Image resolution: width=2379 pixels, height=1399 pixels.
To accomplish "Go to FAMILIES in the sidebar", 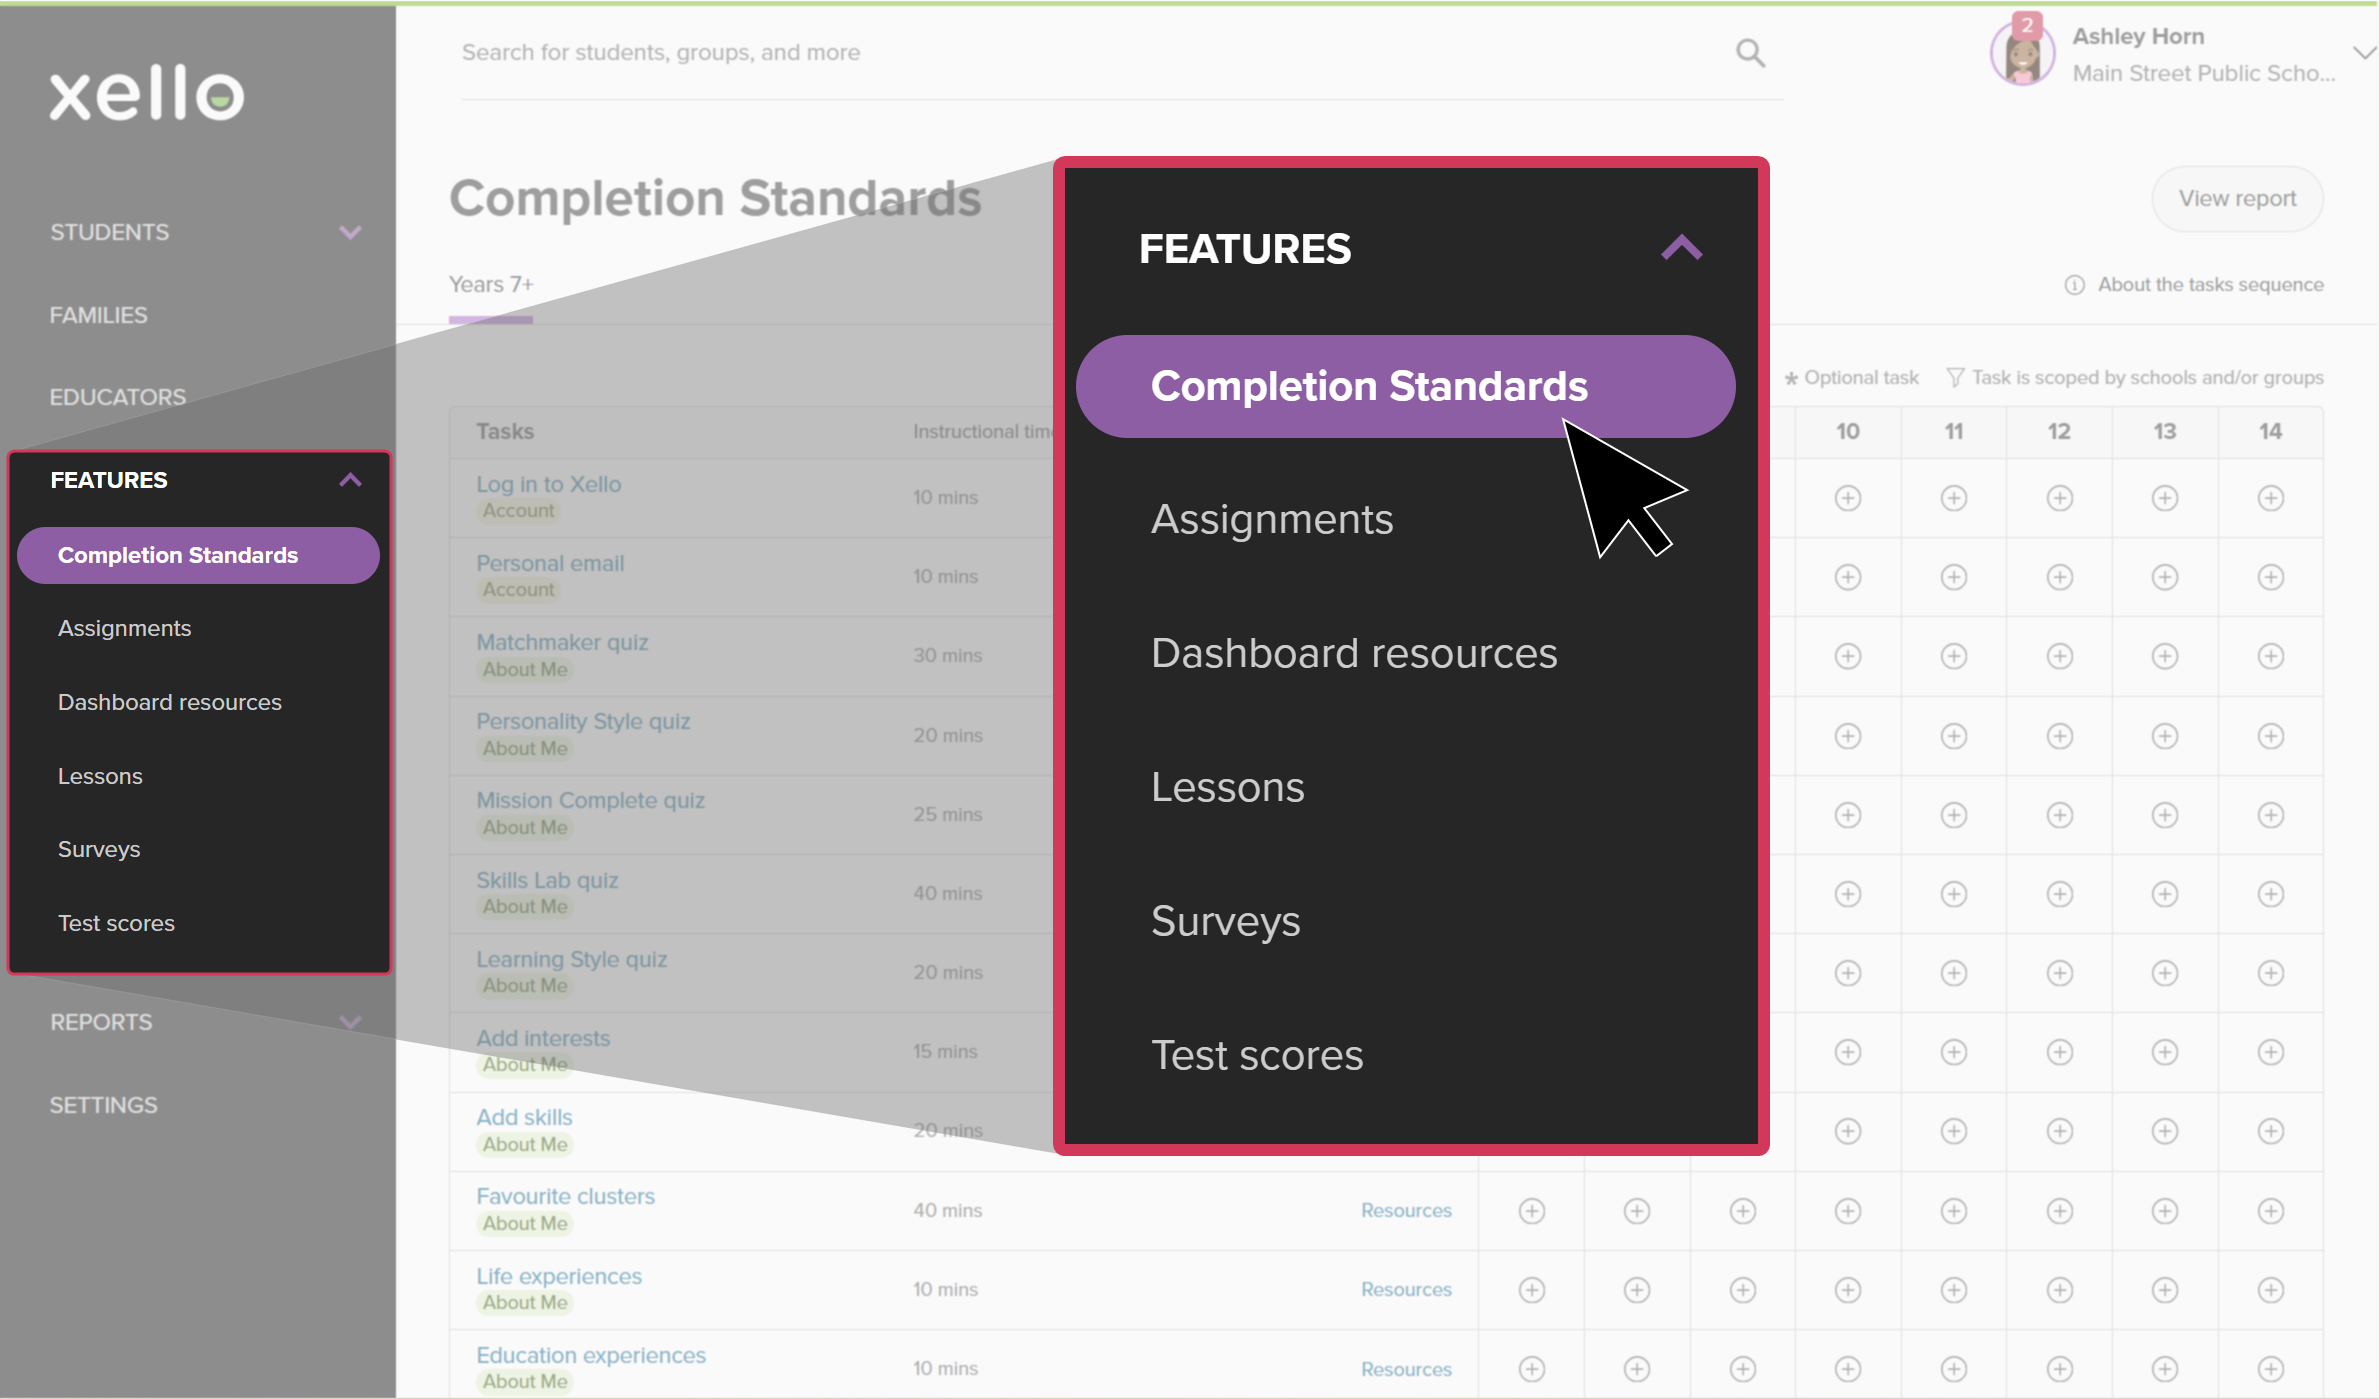I will tap(99, 315).
